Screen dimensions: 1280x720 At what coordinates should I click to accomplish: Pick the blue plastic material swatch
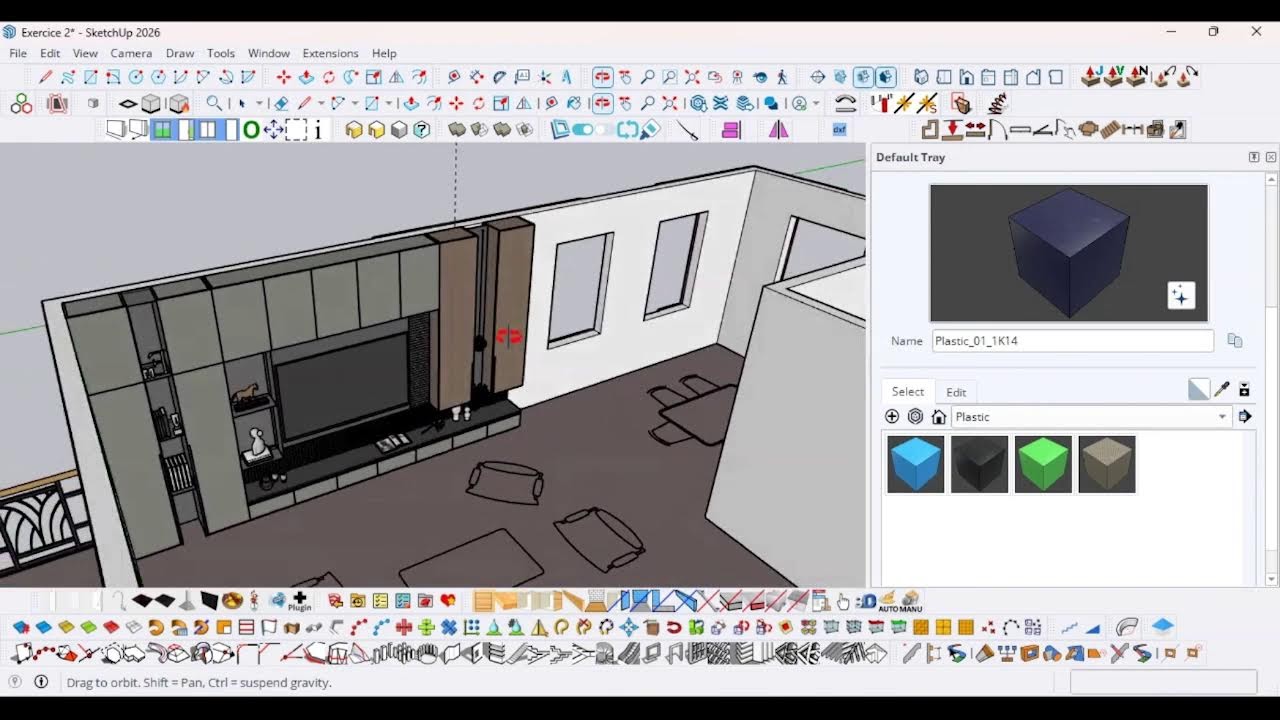[915, 464]
